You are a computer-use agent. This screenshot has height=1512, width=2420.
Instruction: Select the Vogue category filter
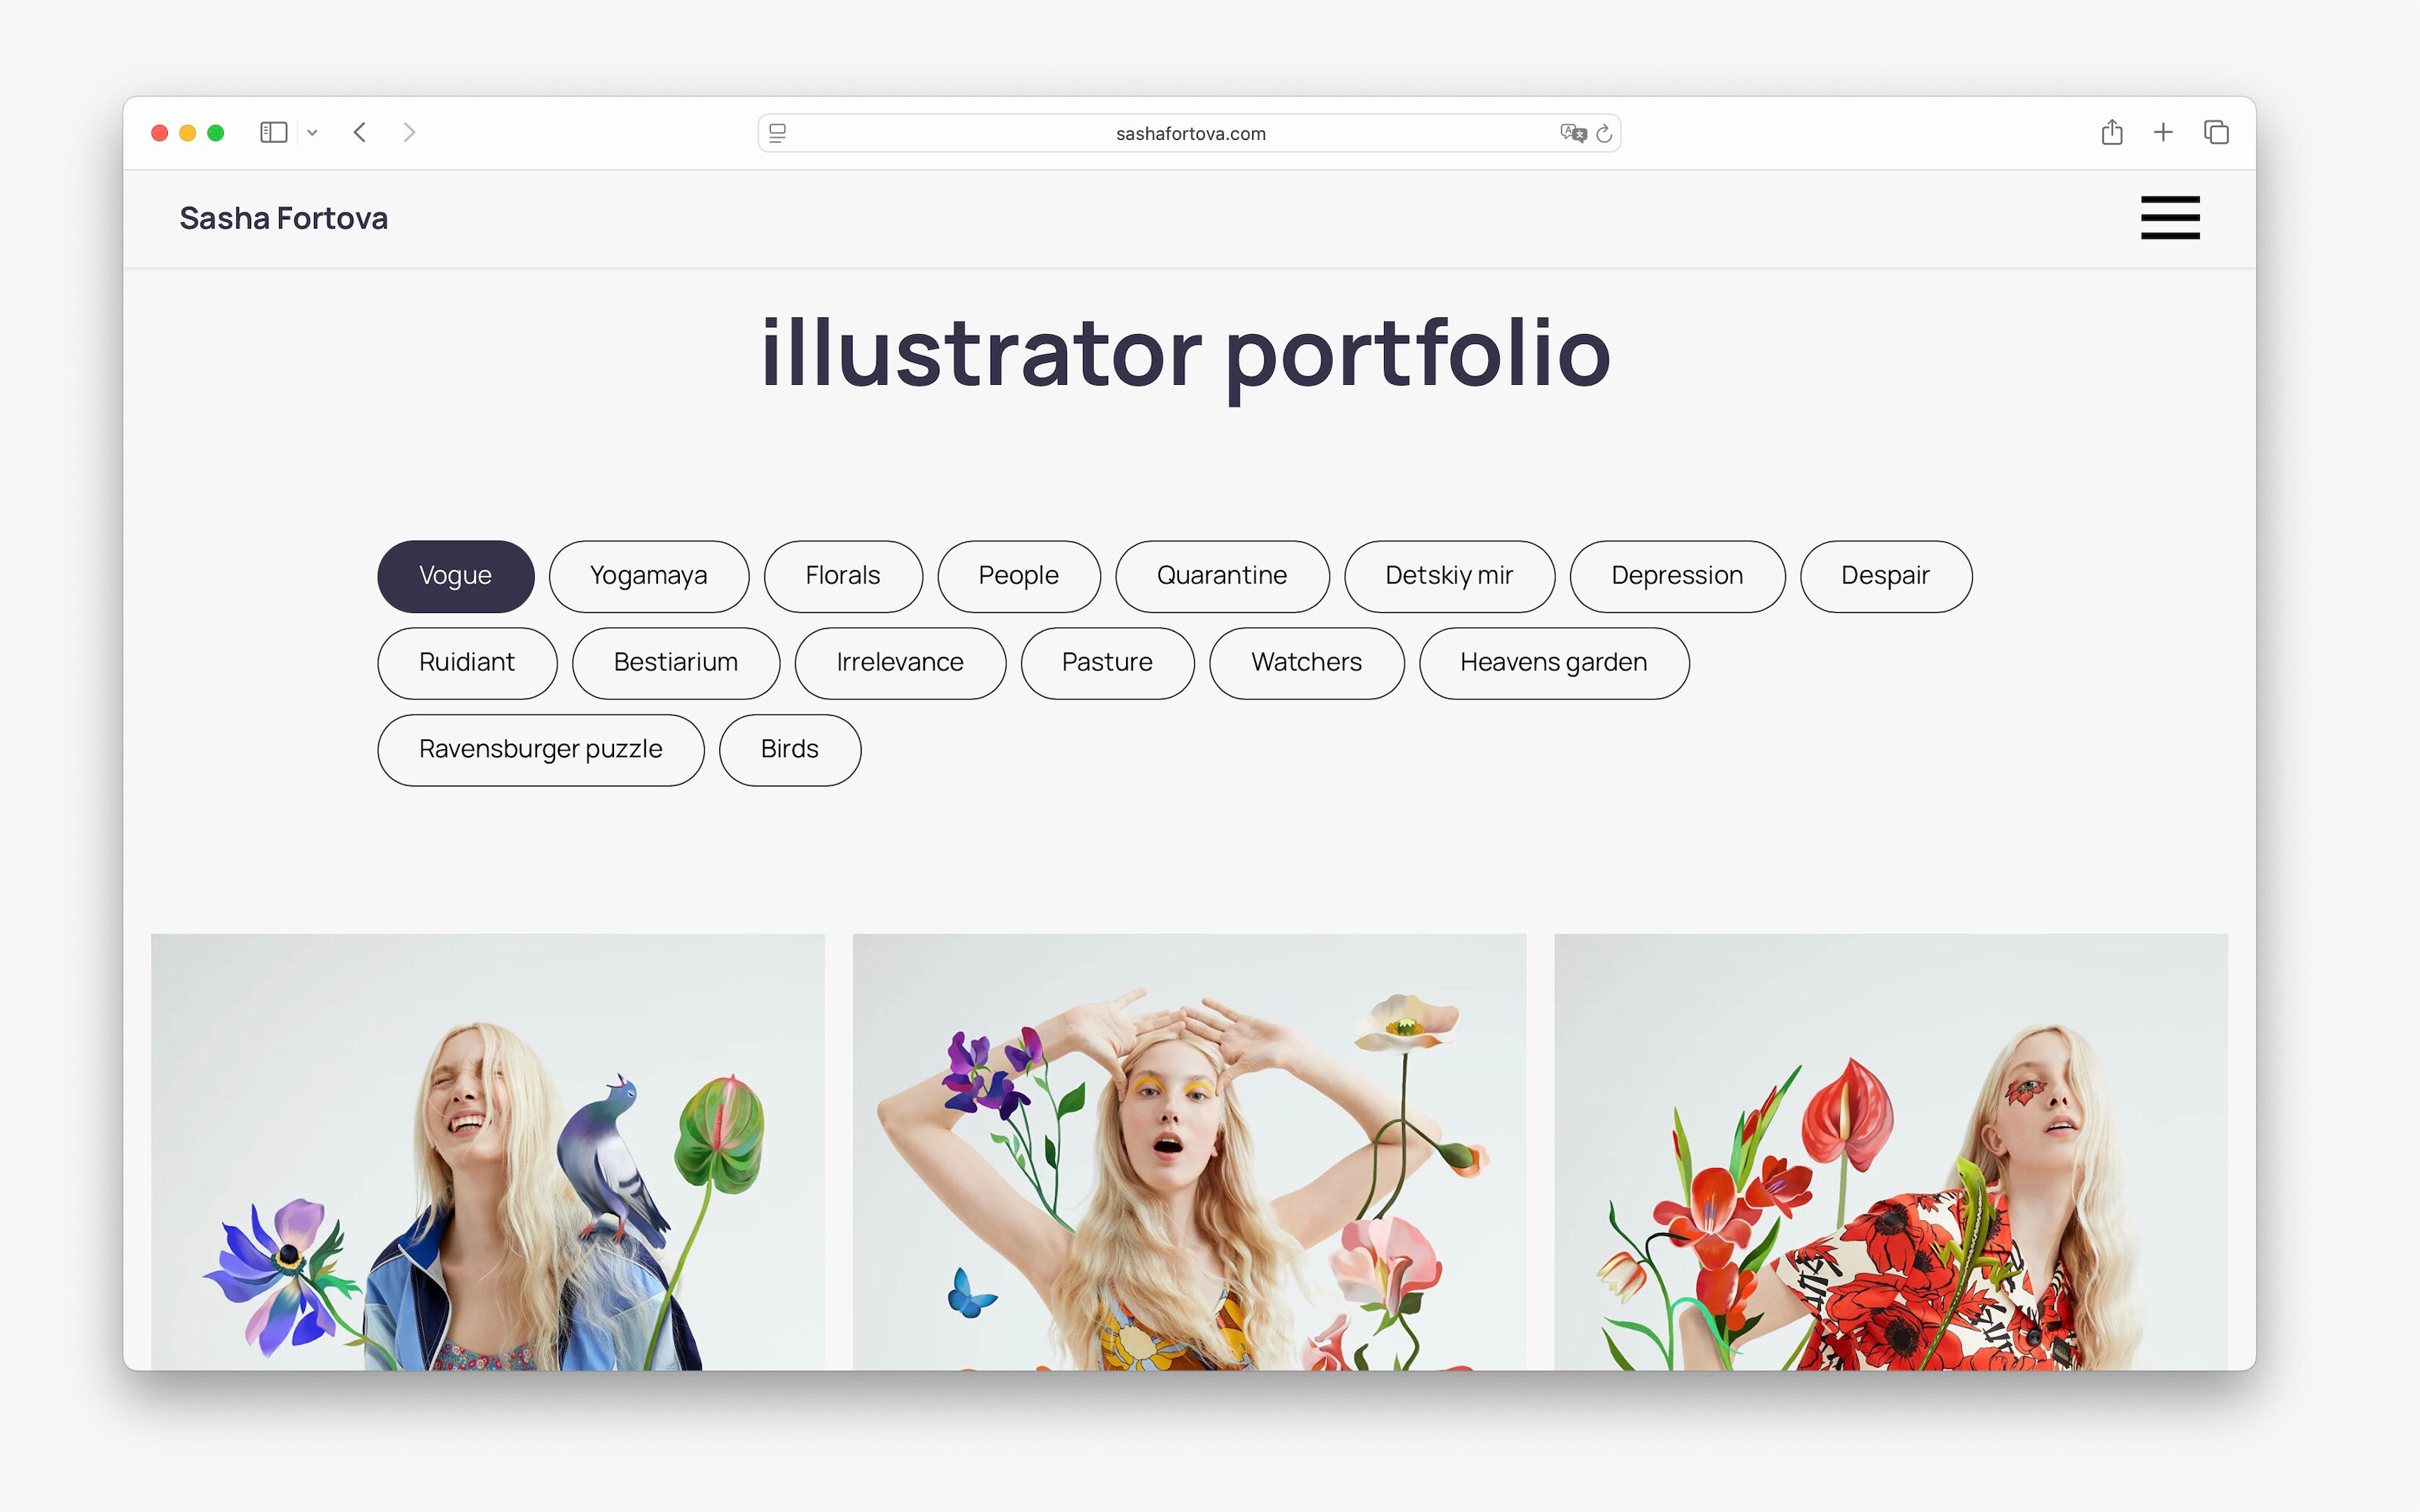[455, 576]
